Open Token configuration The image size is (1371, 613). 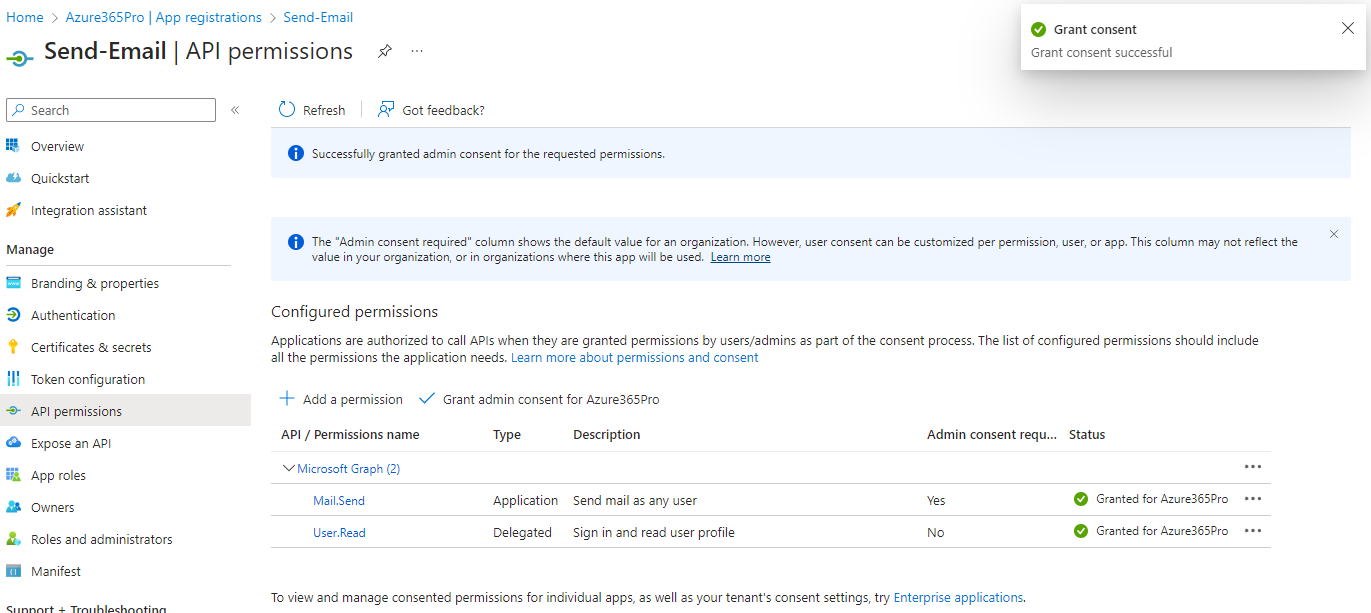pyautogui.click(x=88, y=379)
